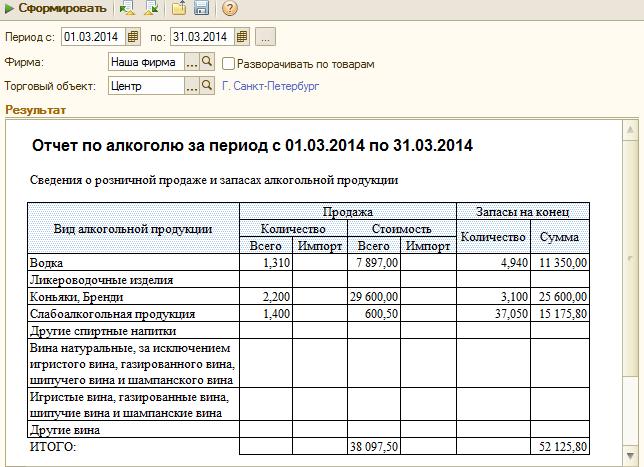Screen dimensions: 644x467
Task: Click the Сумма column header
Action: [560, 237]
